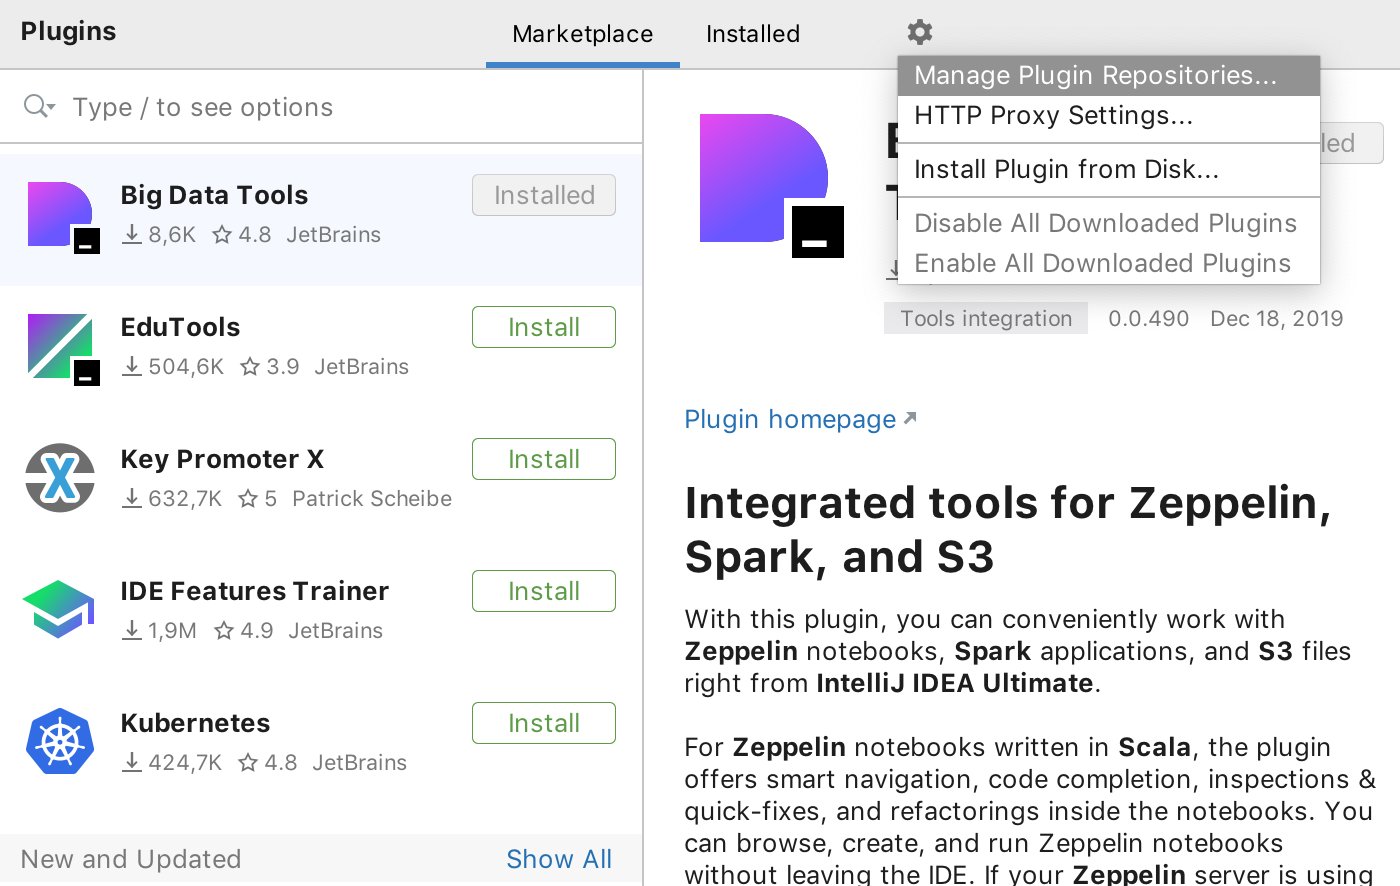Viewport: 1400px width, 886px height.
Task: Click JetBrains vendor under Kubernetes
Action: [360, 762]
